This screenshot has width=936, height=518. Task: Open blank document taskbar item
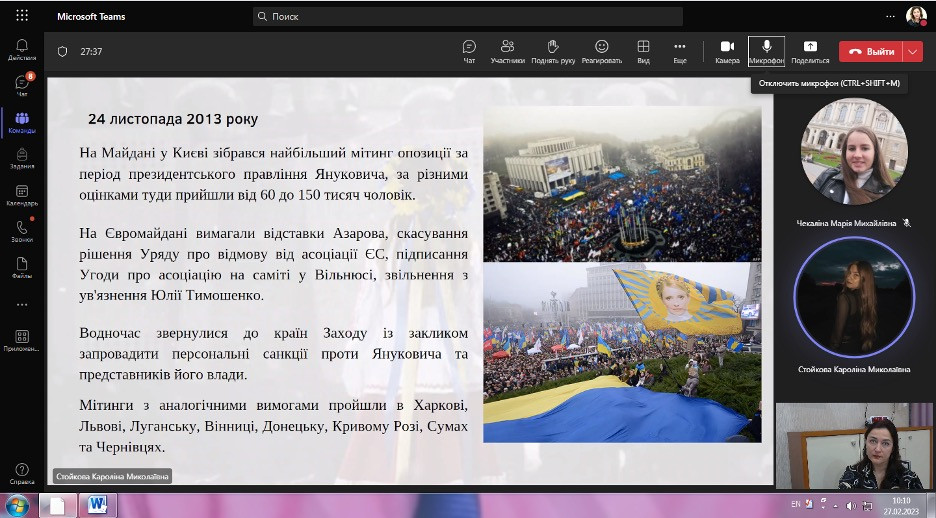(58, 505)
